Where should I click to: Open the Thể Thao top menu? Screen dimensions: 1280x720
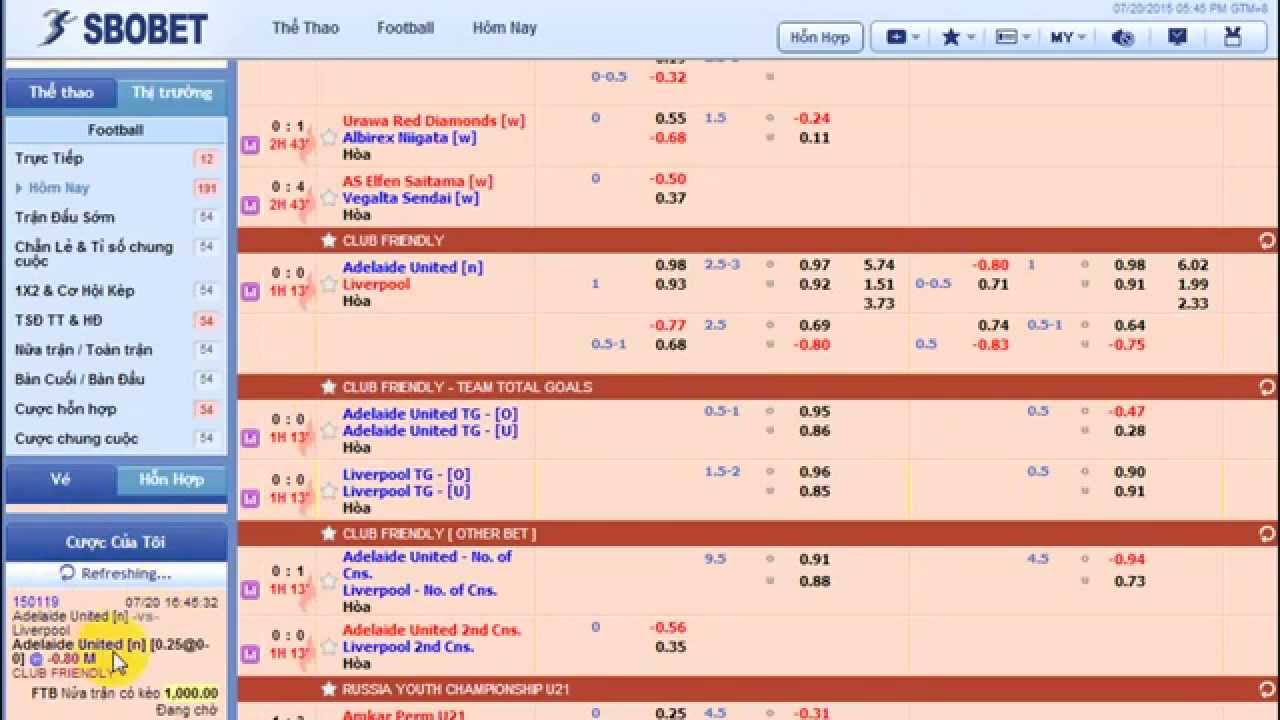click(306, 28)
